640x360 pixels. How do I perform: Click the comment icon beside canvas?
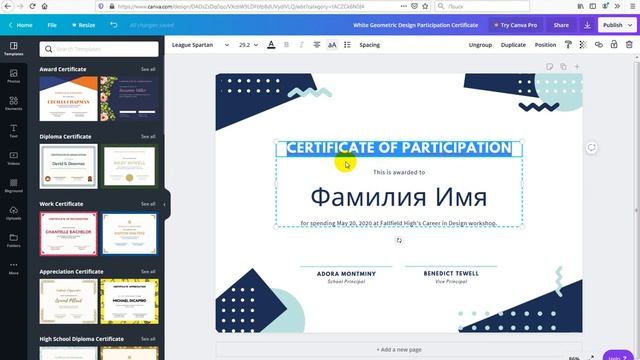(591, 148)
